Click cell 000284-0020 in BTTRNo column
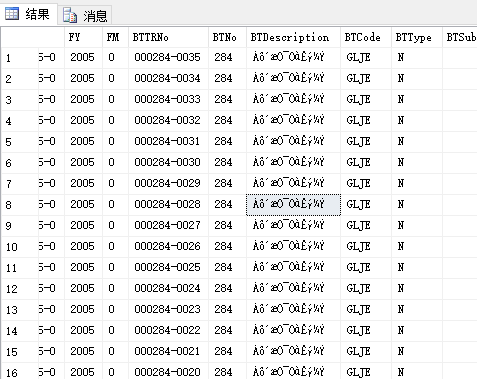Viewport: 477px width, 379px height. [168, 372]
